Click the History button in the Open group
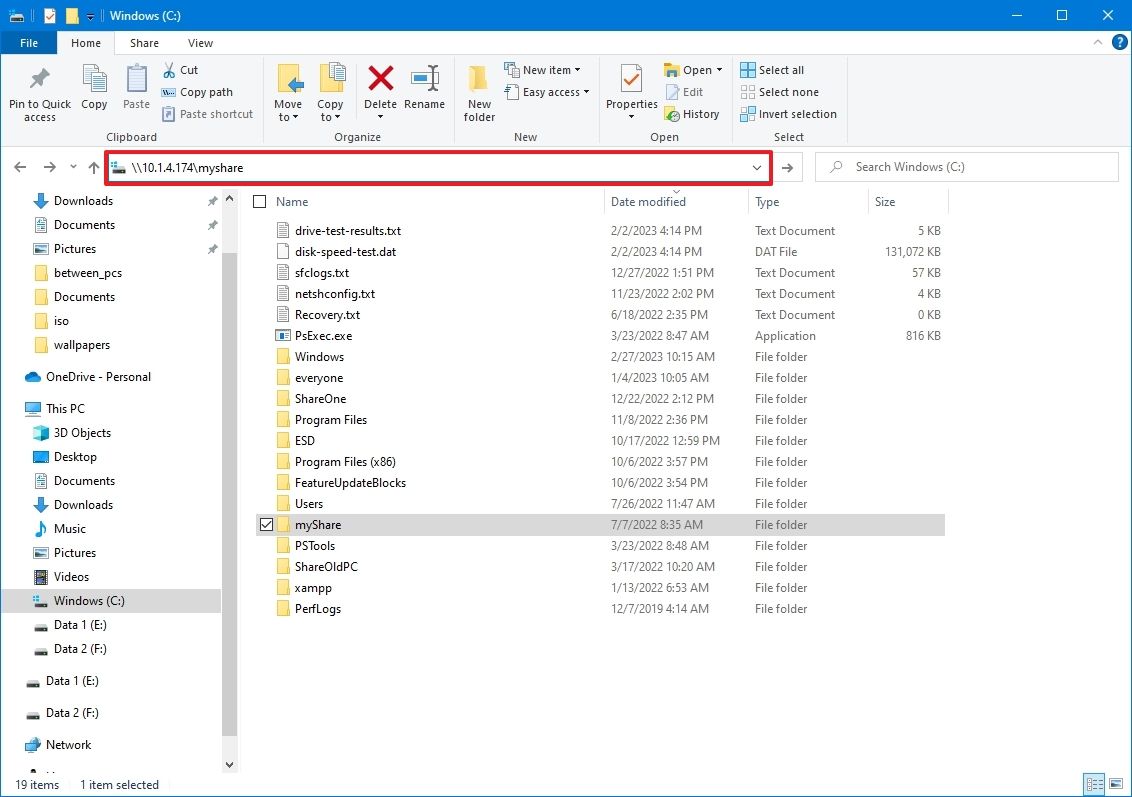The image size is (1132, 797). tap(693, 114)
